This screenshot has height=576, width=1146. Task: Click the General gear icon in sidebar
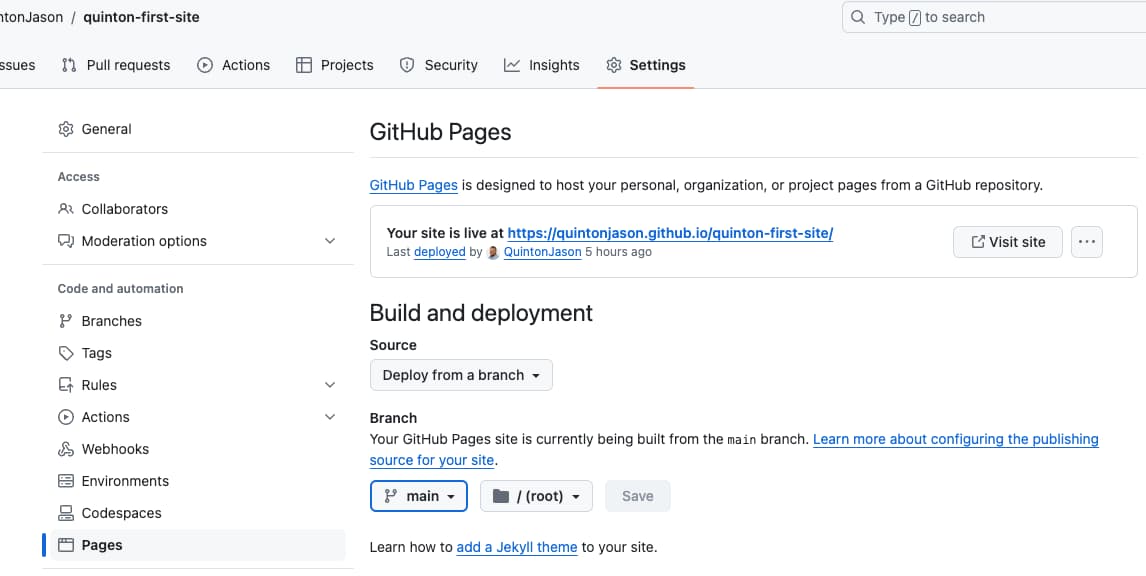[66, 129]
